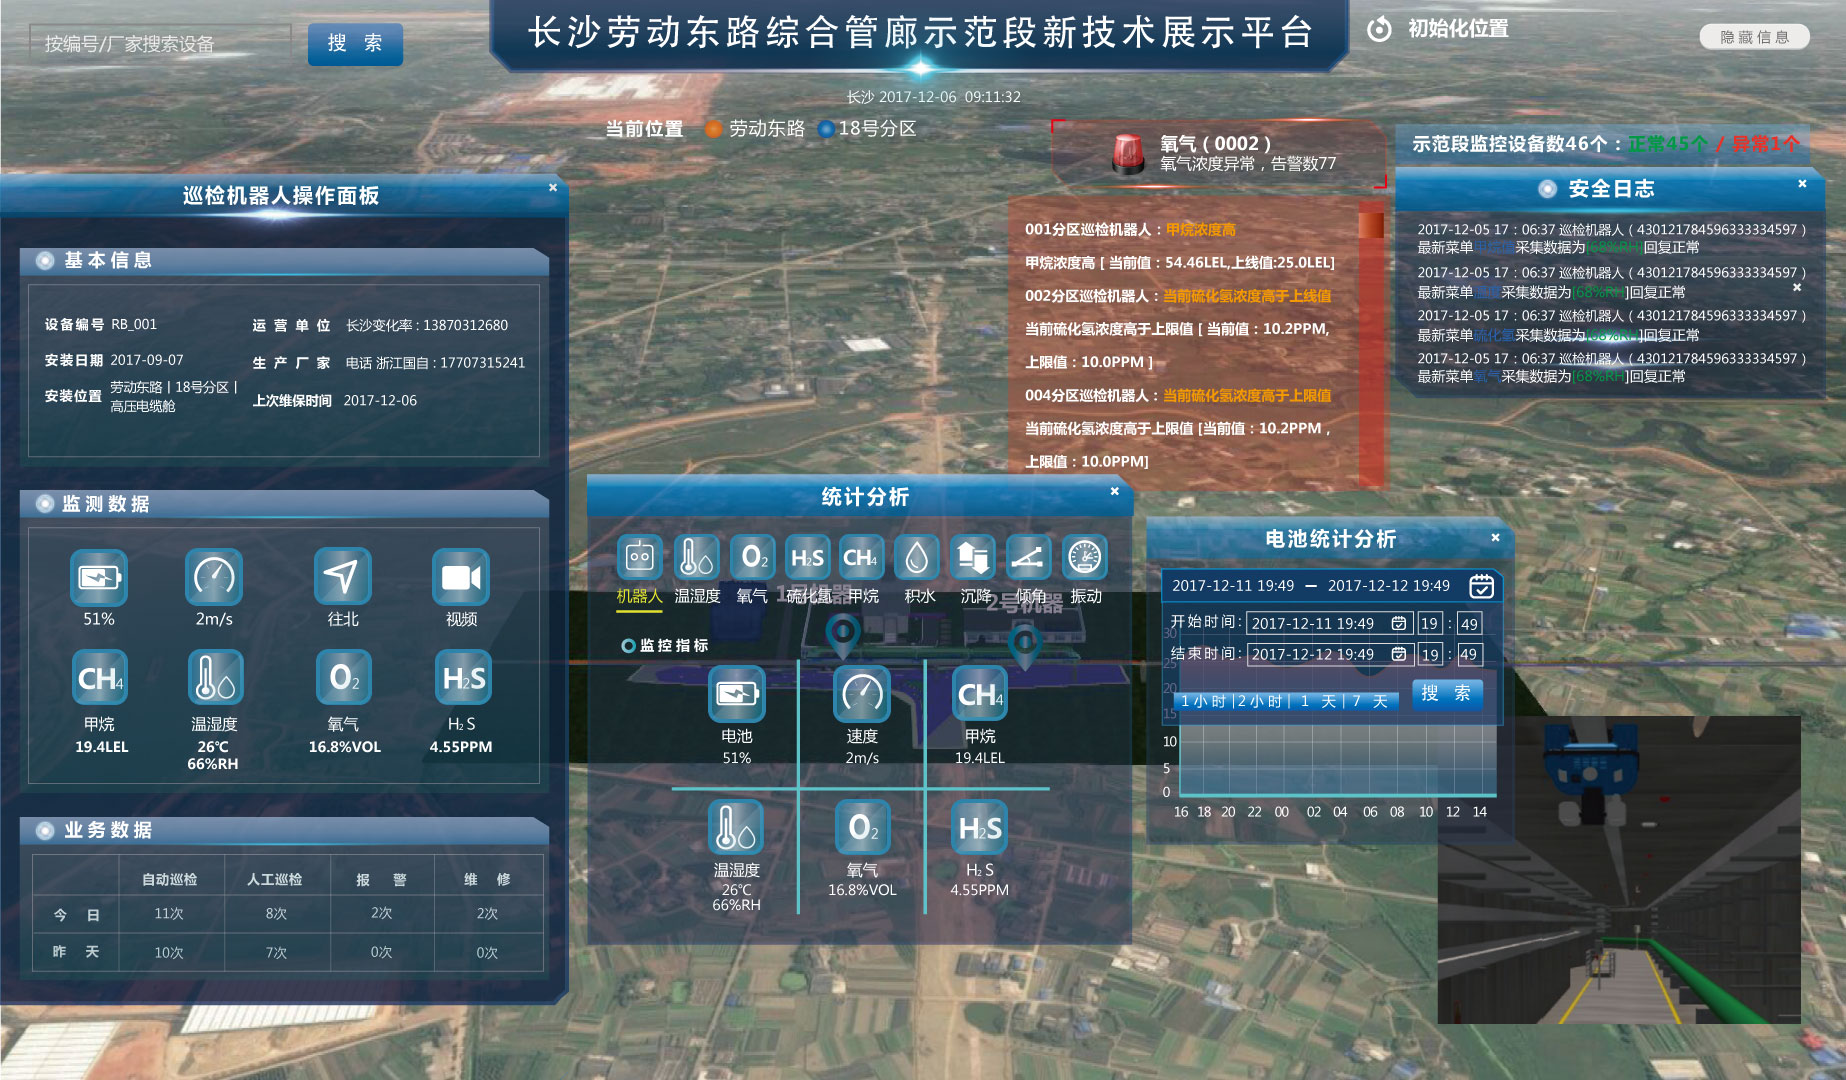Select the 7天 time range option
1846x1080 pixels.
[x=1370, y=701]
